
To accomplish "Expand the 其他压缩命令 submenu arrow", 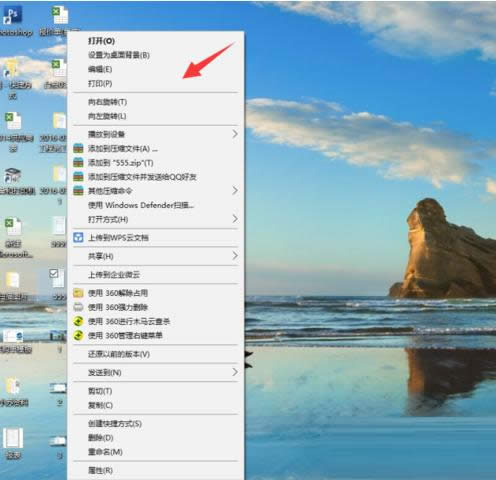I will [x=235, y=191].
